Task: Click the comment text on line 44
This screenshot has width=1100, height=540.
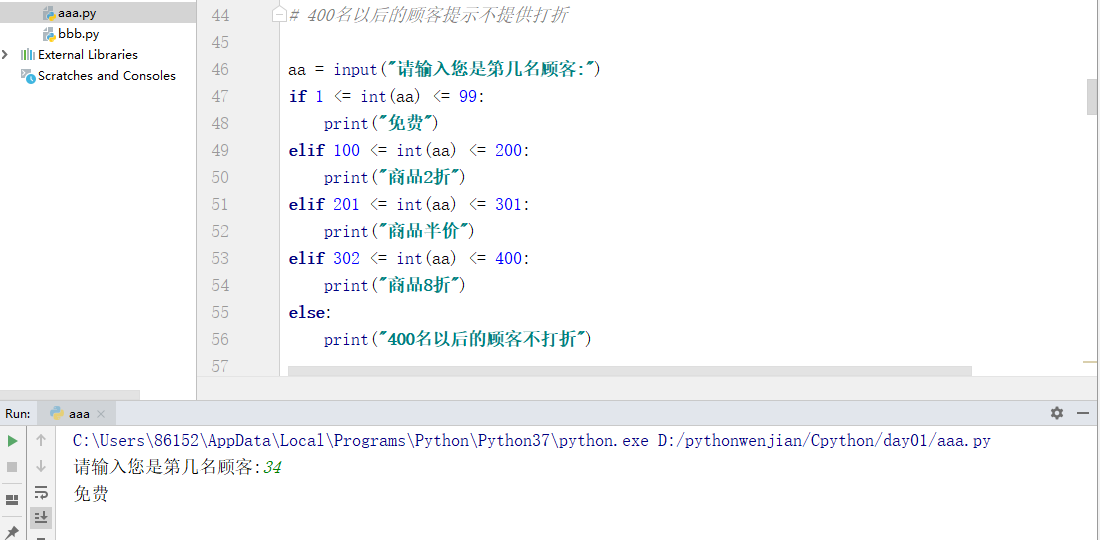Action: coord(428,15)
